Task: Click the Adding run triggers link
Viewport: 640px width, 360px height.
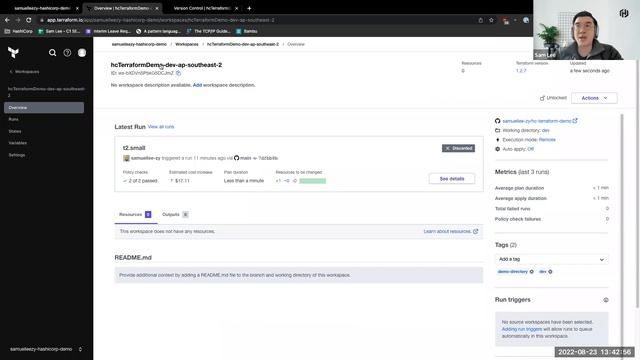Action: 522,329
